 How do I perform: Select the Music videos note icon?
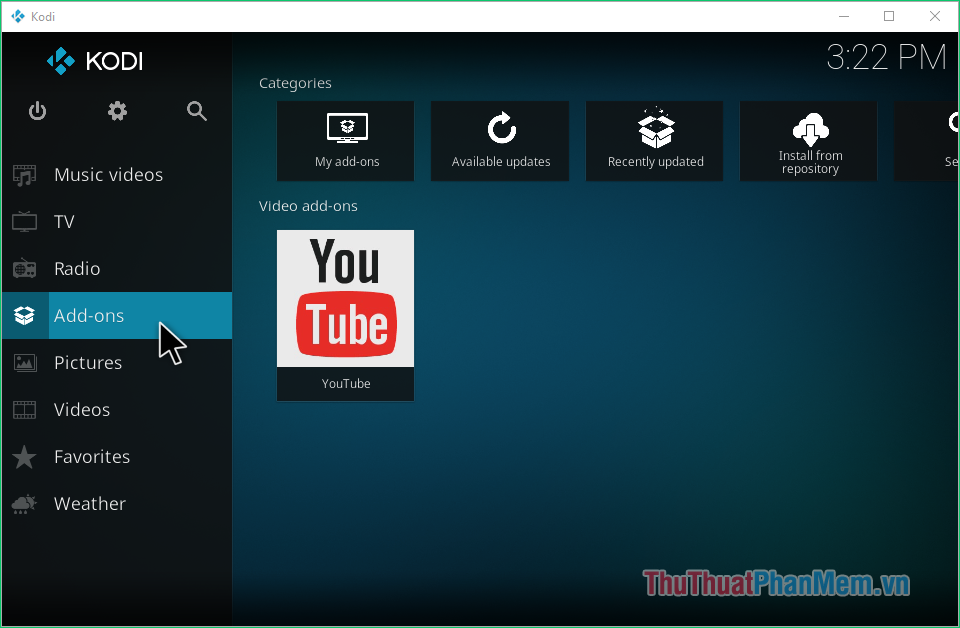pyautogui.click(x=23, y=174)
